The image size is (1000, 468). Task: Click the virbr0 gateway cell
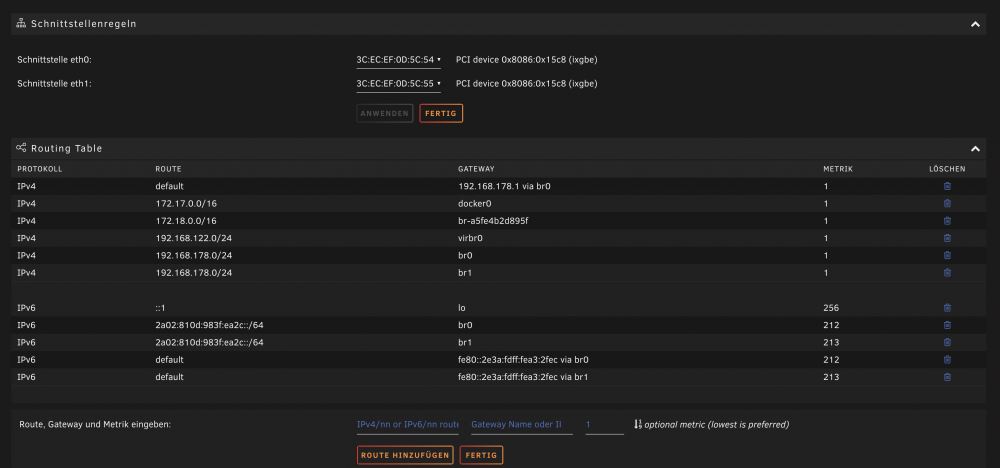(x=471, y=238)
